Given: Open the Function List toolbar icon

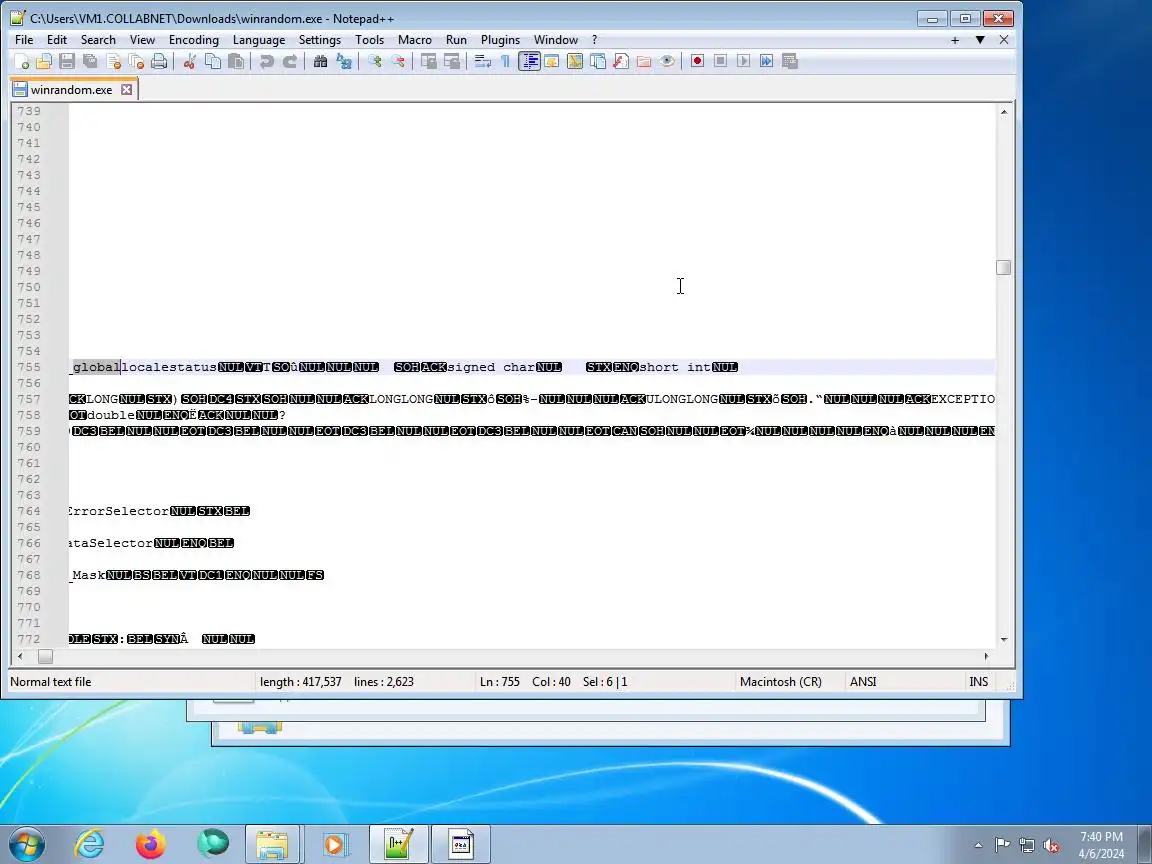Looking at the screenshot, I should tap(621, 61).
